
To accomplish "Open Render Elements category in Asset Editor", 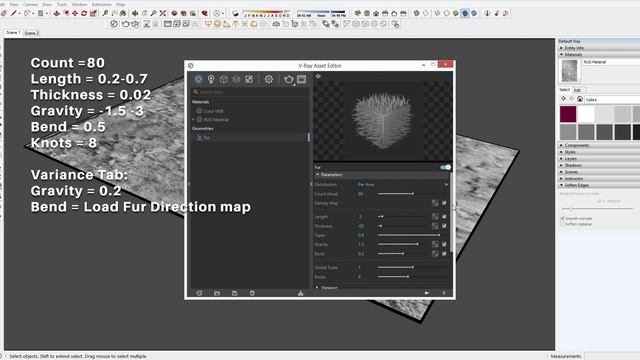I will coord(236,79).
